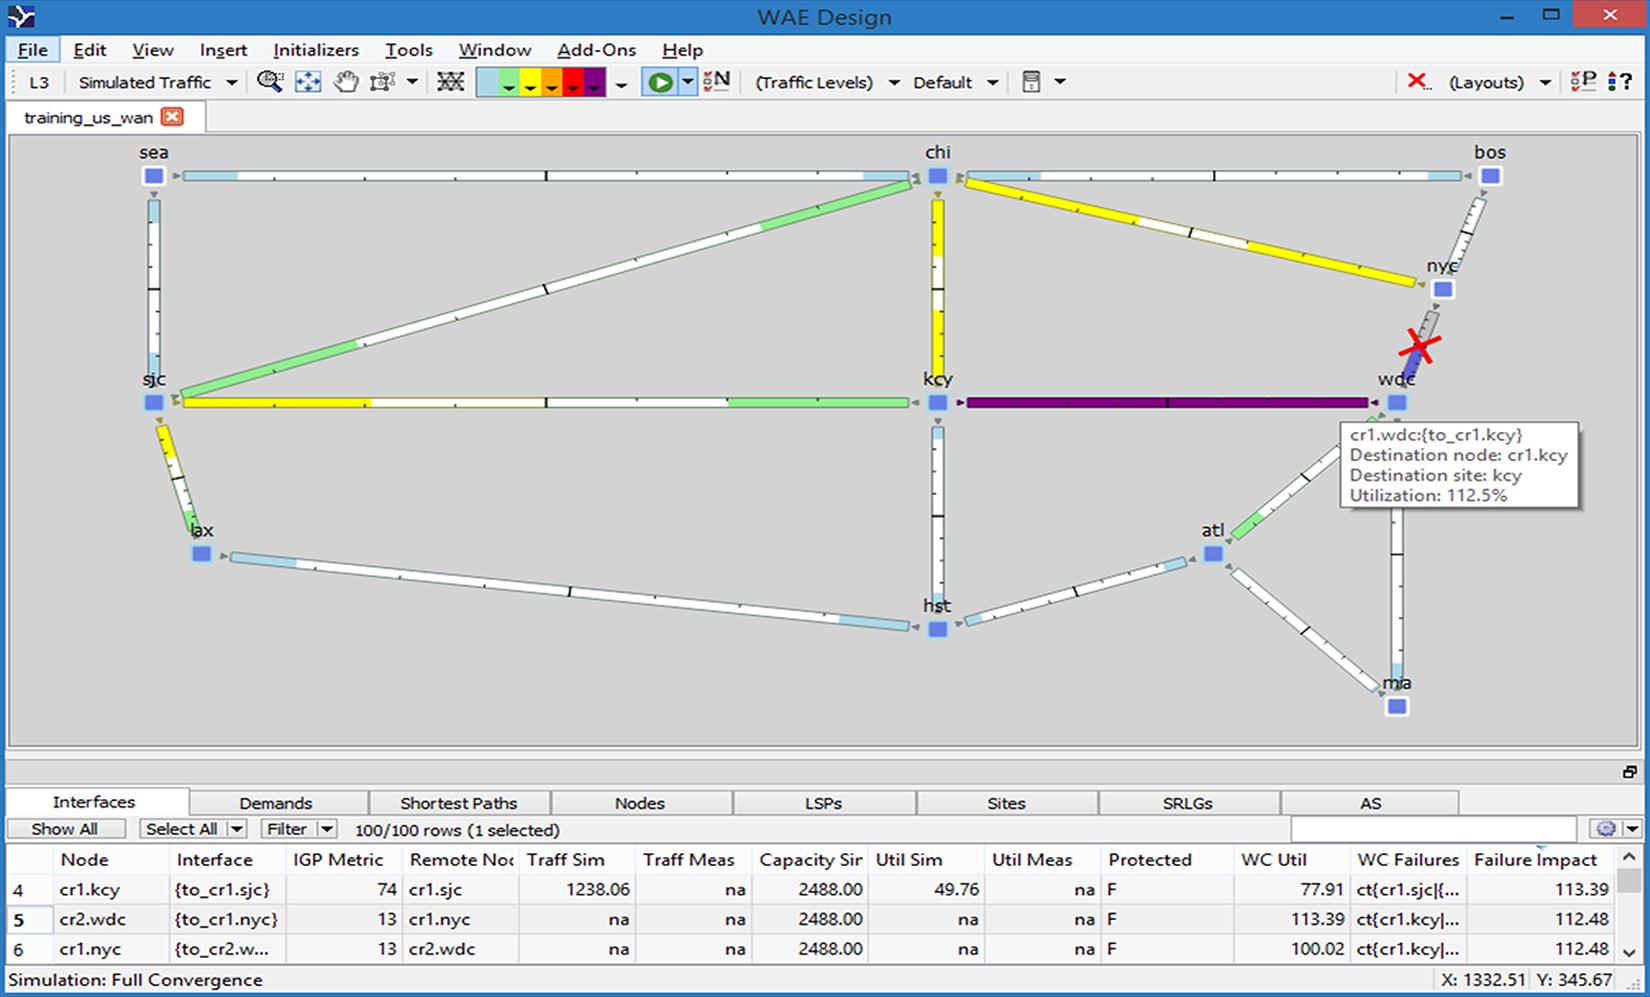Click the table search input field

click(x=1433, y=829)
